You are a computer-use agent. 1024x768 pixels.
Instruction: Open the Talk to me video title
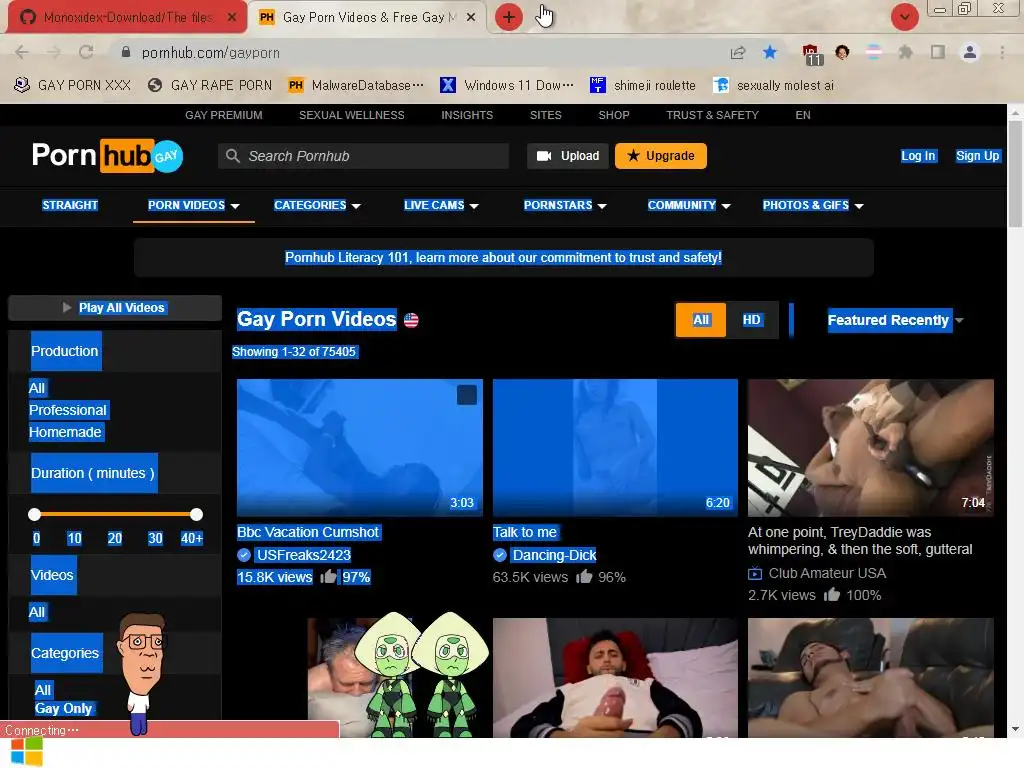click(525, 532)
